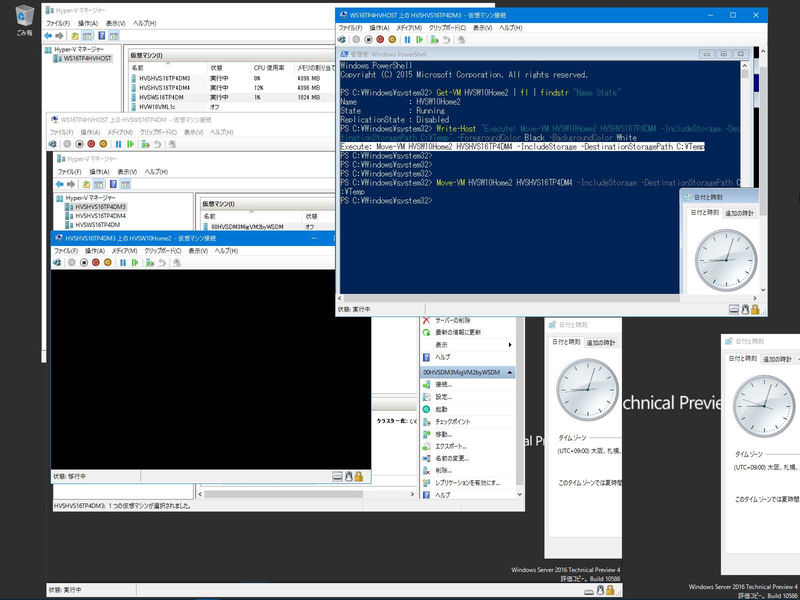Select HVSWS16TP4DM row in outer VM list

(x=231, y=97)
